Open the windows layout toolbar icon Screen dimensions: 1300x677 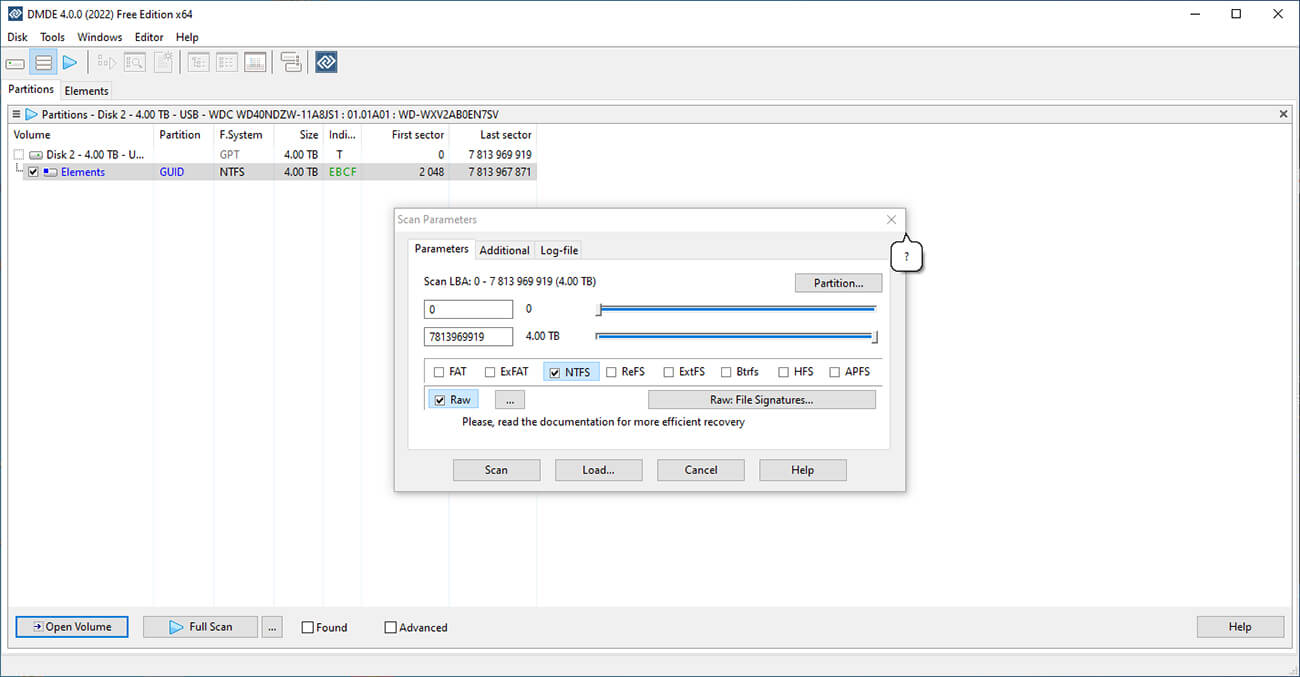pos(290,62)
